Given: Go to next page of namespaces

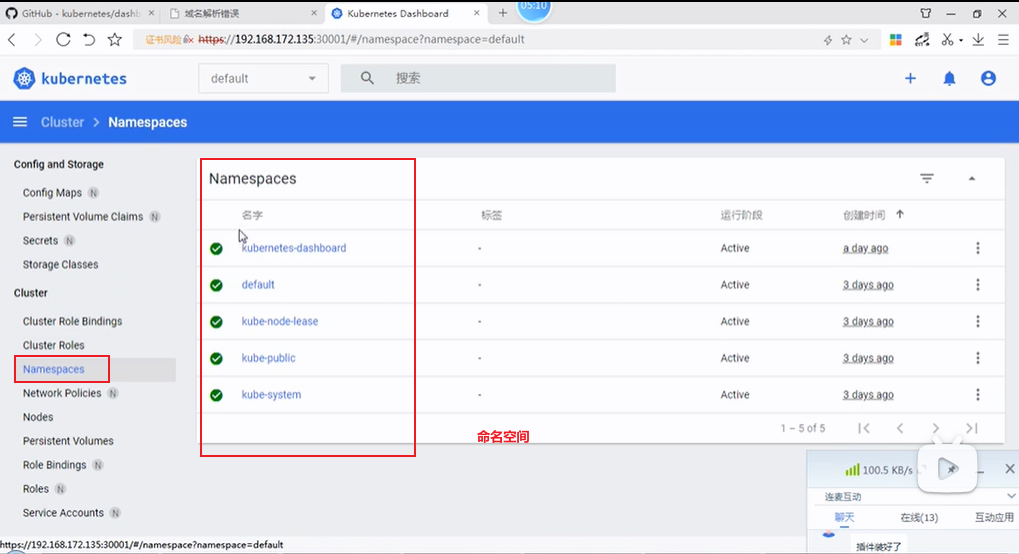Looking at the screenshot, I should point(936,428).
